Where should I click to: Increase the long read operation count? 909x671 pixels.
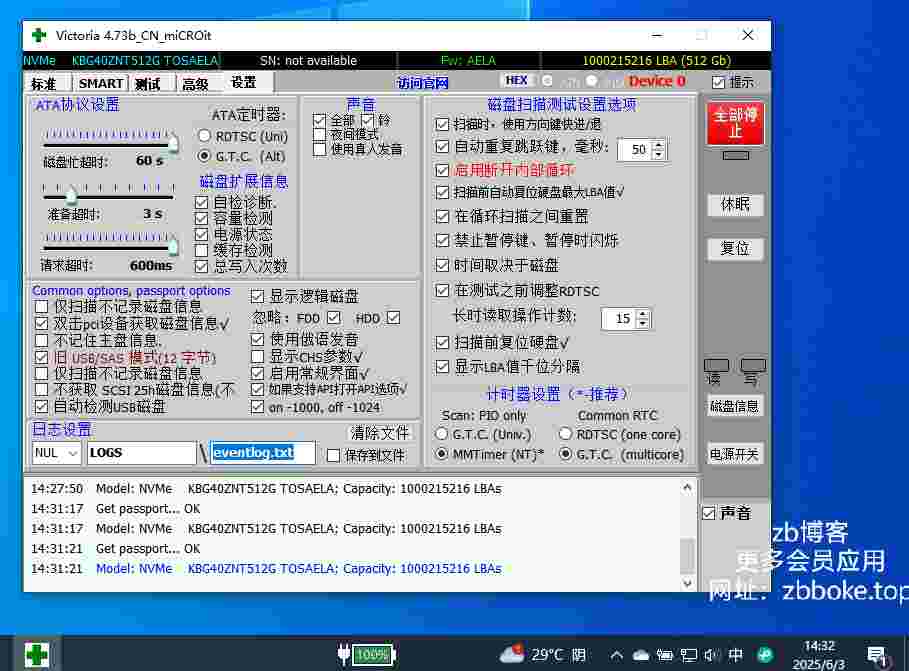click(x=643, y=314)
